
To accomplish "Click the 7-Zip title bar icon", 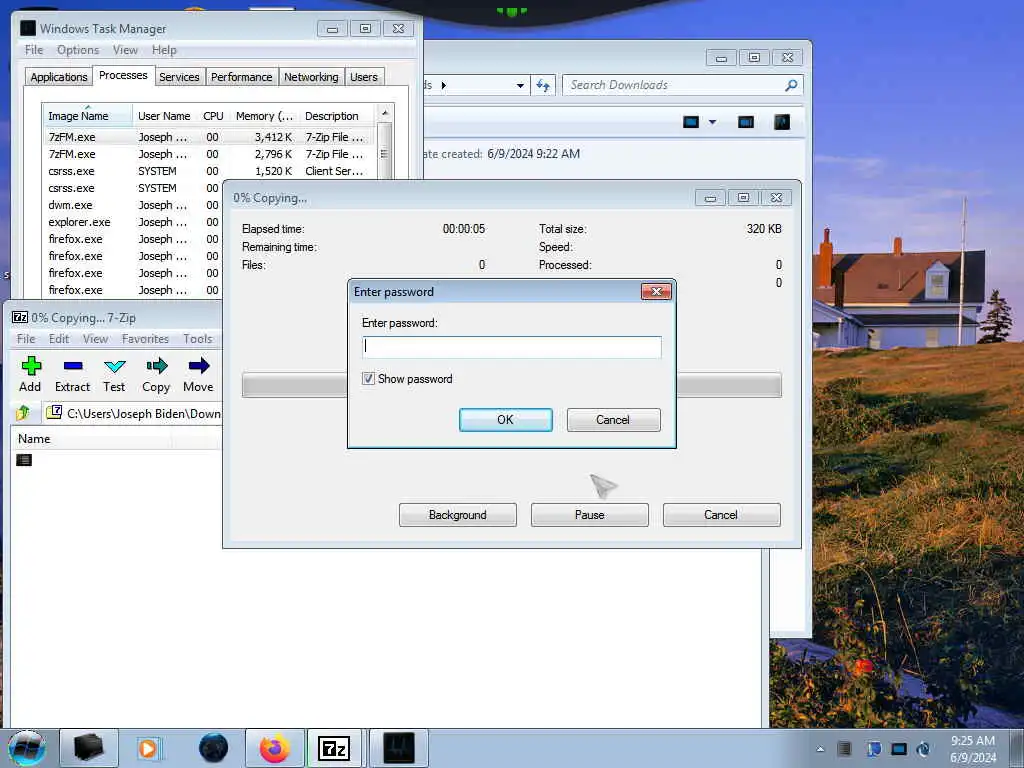I will coord(20,318).
